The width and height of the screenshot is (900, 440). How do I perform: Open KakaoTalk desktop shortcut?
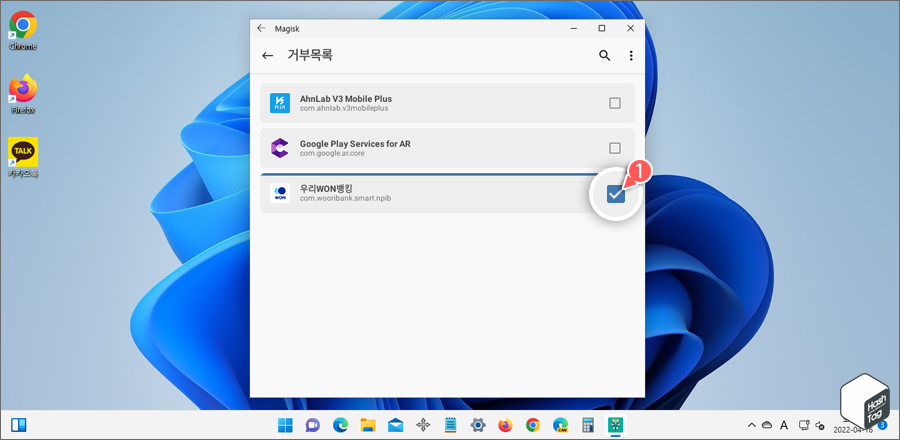23,157
